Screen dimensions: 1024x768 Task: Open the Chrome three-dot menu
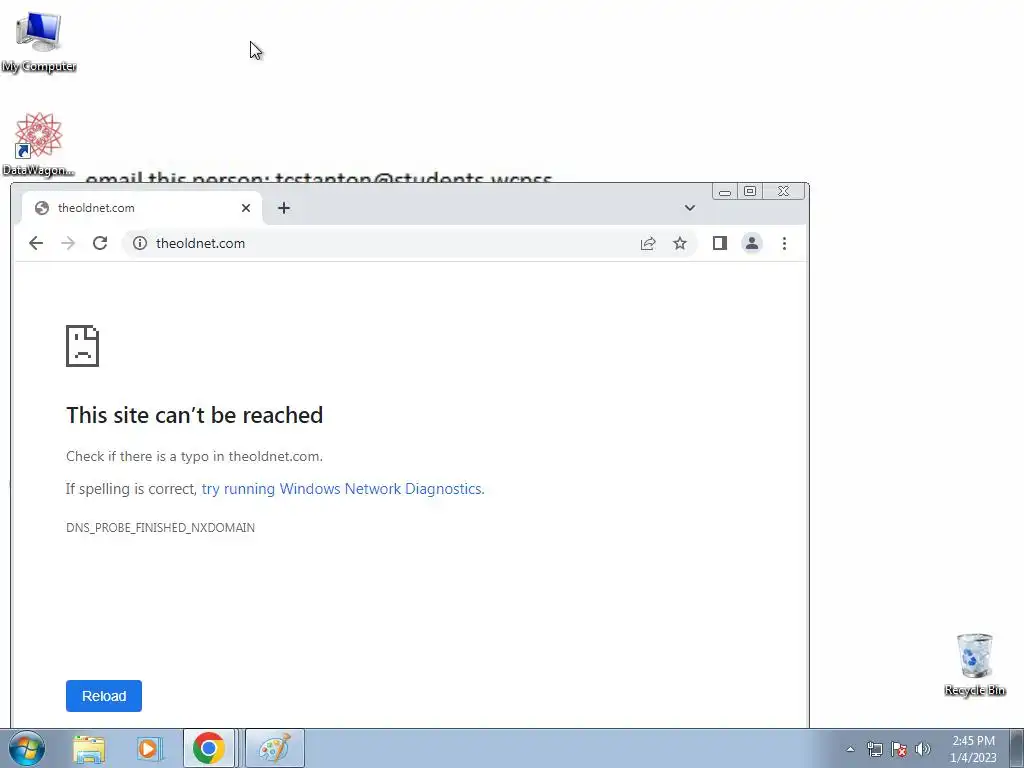point(784,244)
